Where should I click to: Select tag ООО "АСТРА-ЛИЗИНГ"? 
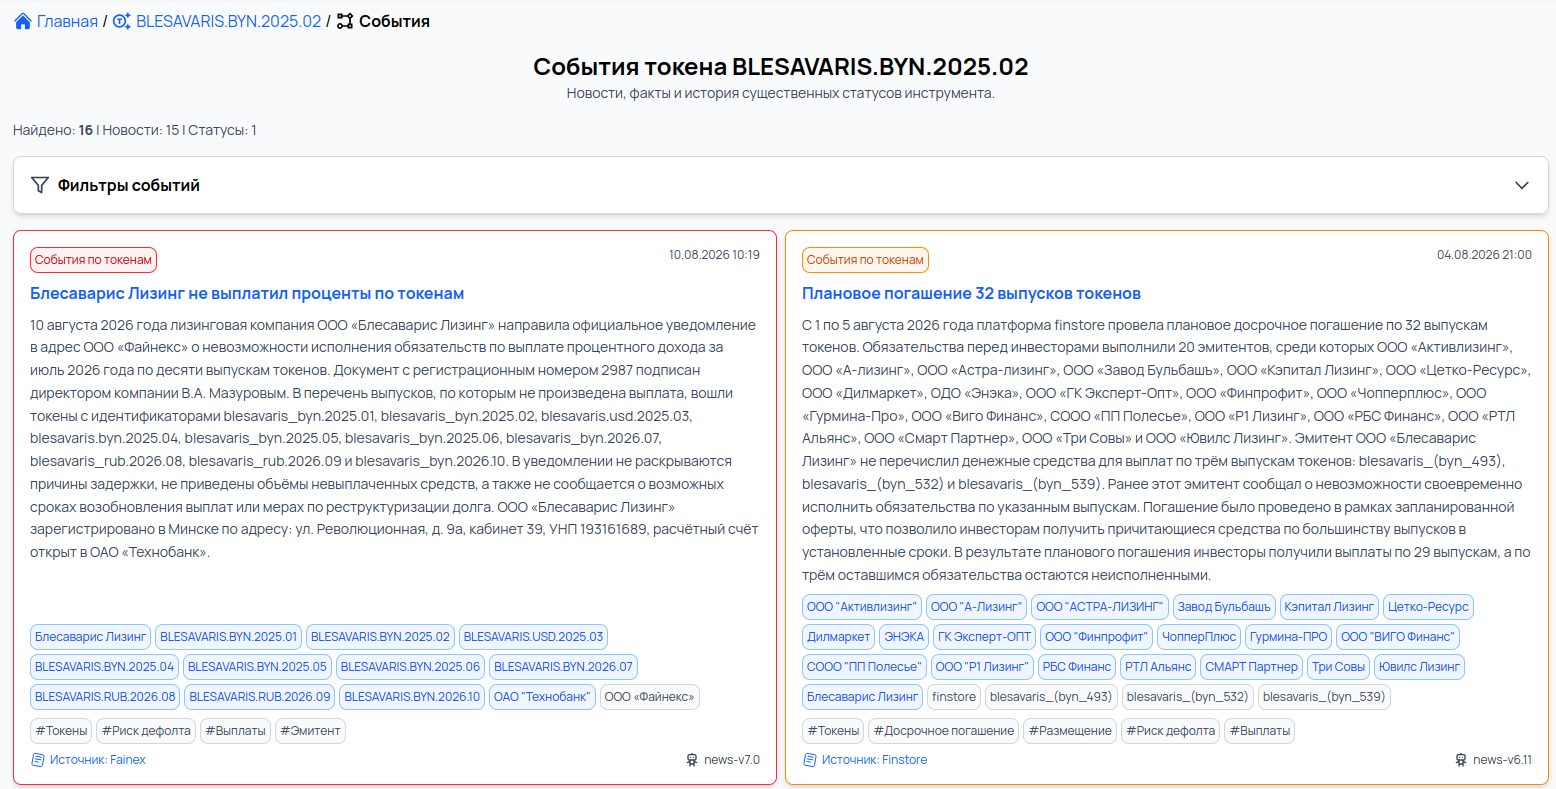tap(1100, 607)
